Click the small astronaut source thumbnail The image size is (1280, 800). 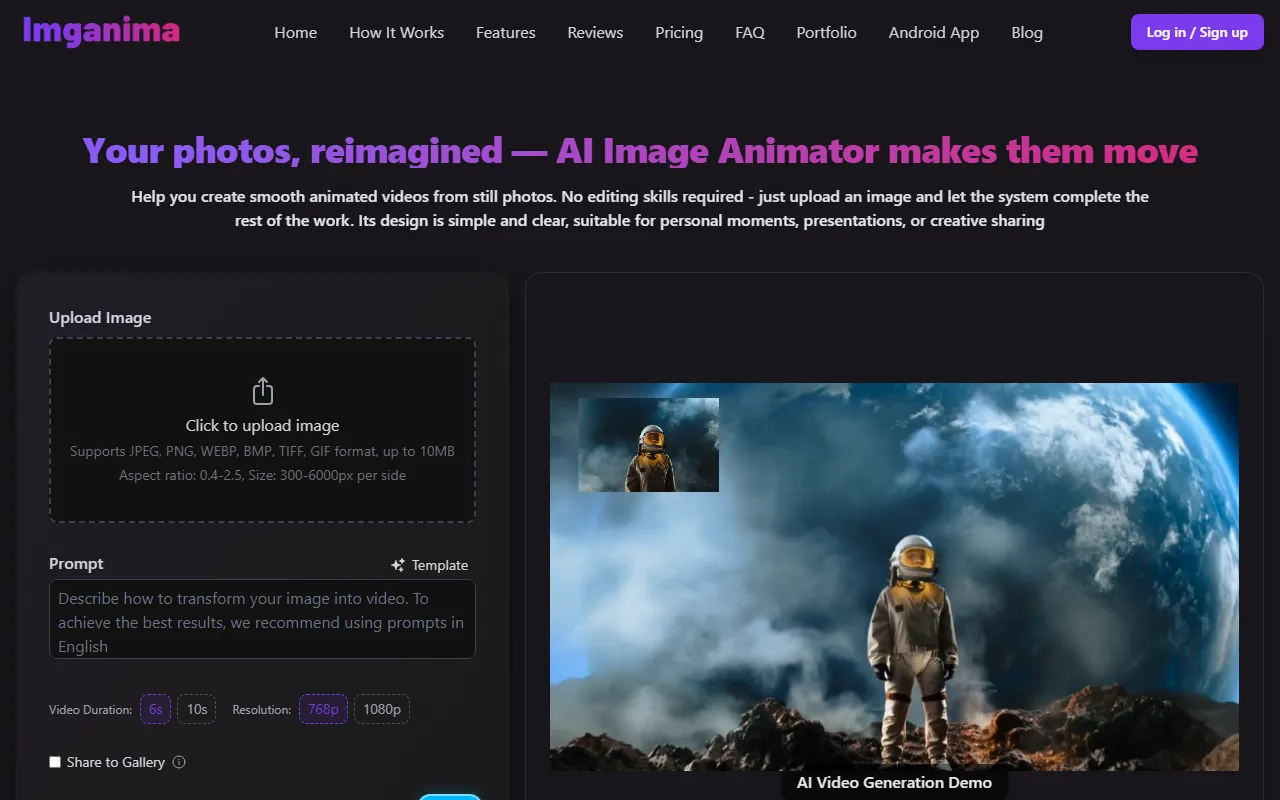point(648,445)
